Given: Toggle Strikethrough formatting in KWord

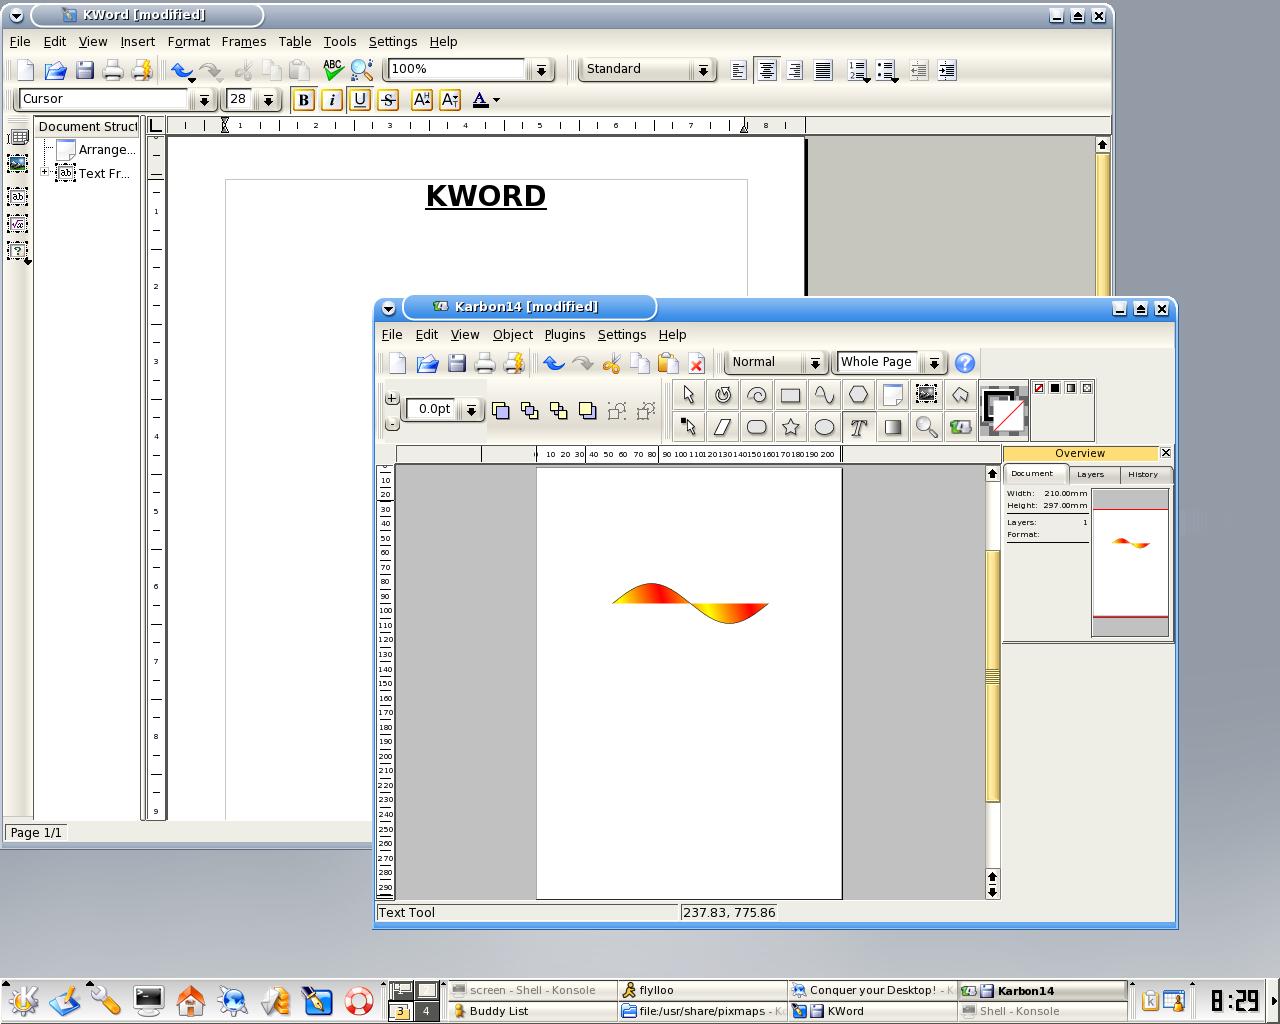Looking at the screenshot, I should point(388,99).
